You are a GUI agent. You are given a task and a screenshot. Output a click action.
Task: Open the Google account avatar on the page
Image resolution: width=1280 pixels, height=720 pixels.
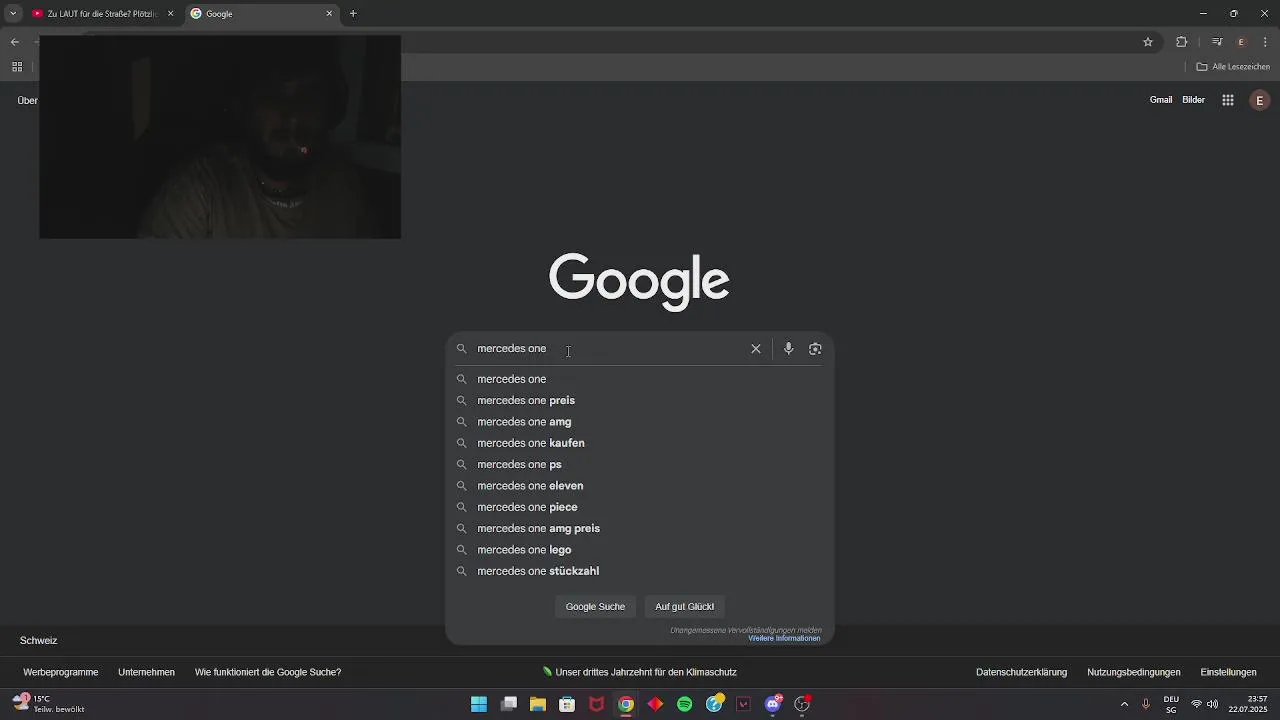click(x=1260, y=100)
